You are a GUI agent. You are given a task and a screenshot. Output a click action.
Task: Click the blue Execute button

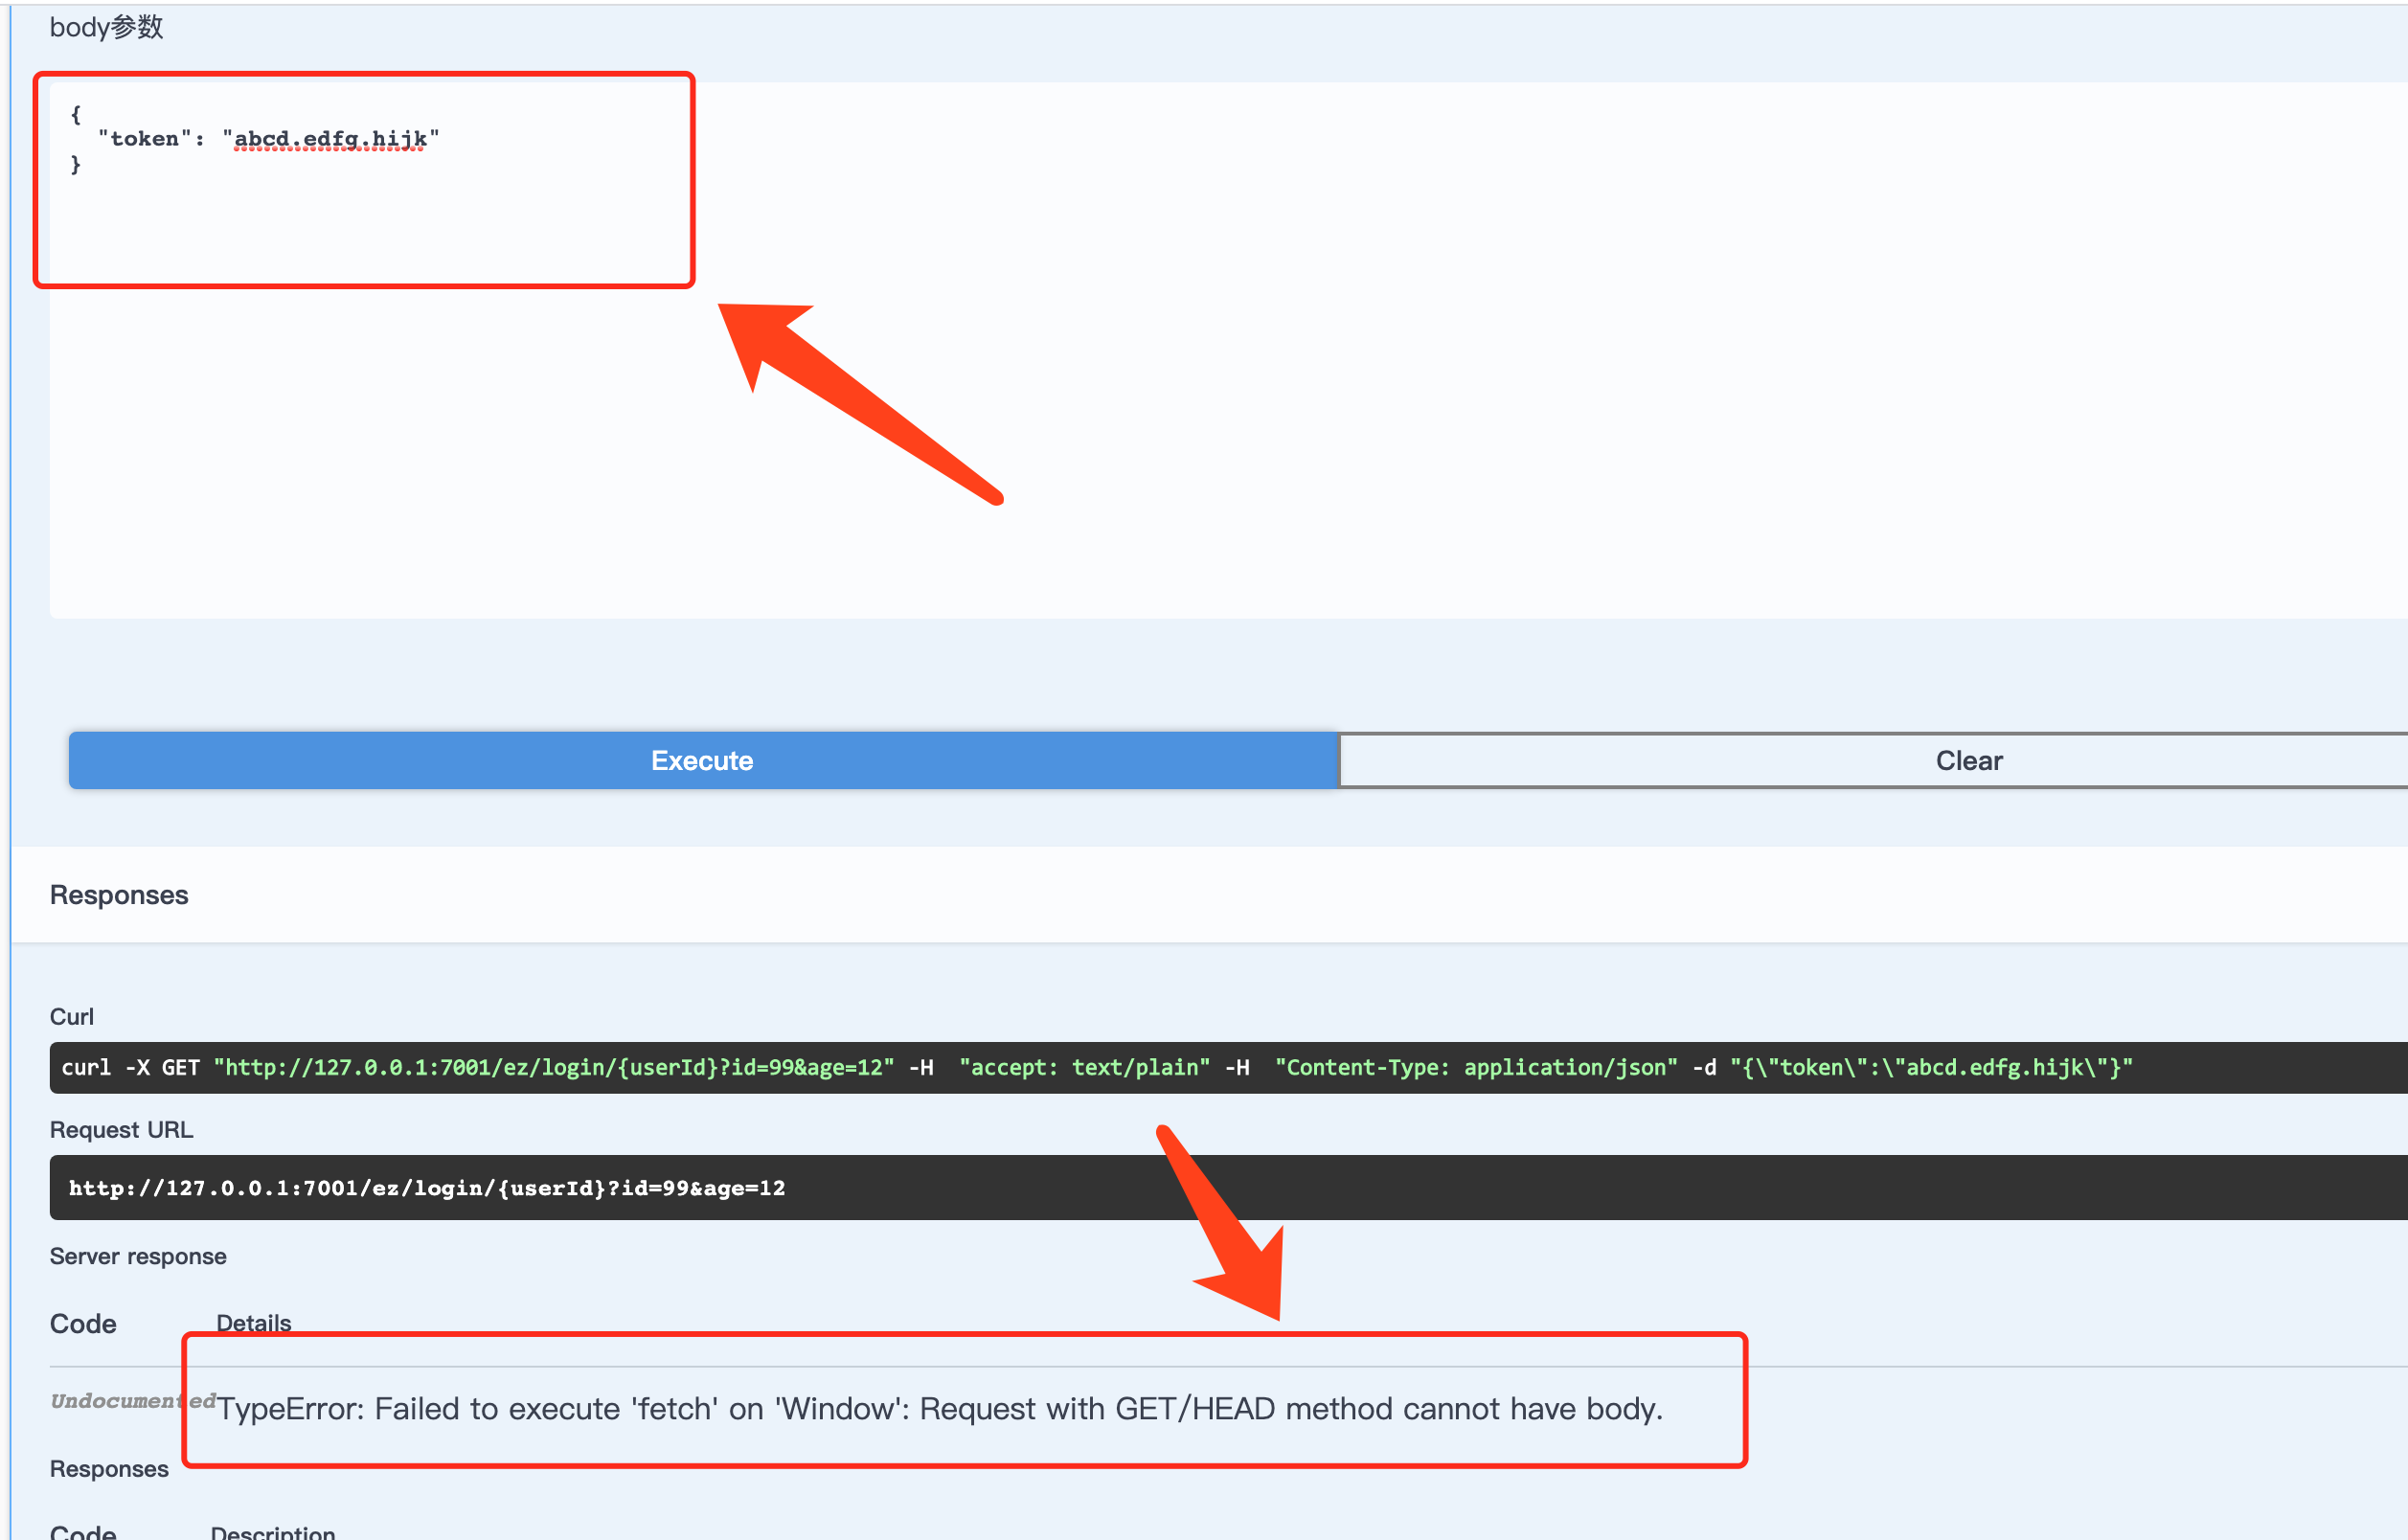coord(702,760)
